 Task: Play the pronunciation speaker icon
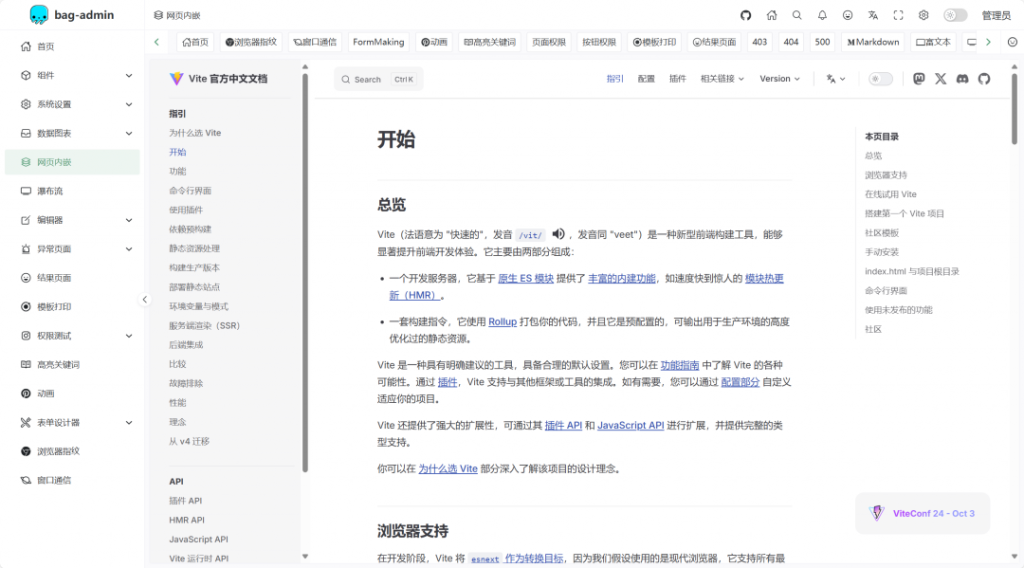pos(558,234)
